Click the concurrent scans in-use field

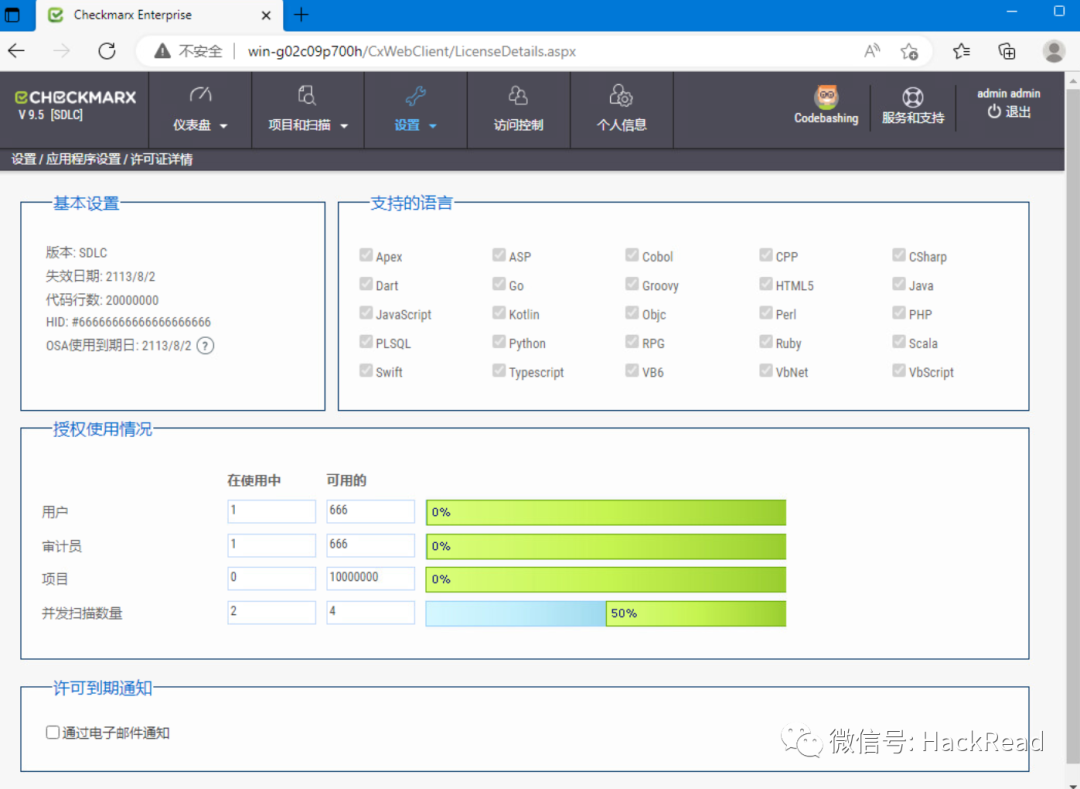271,612
